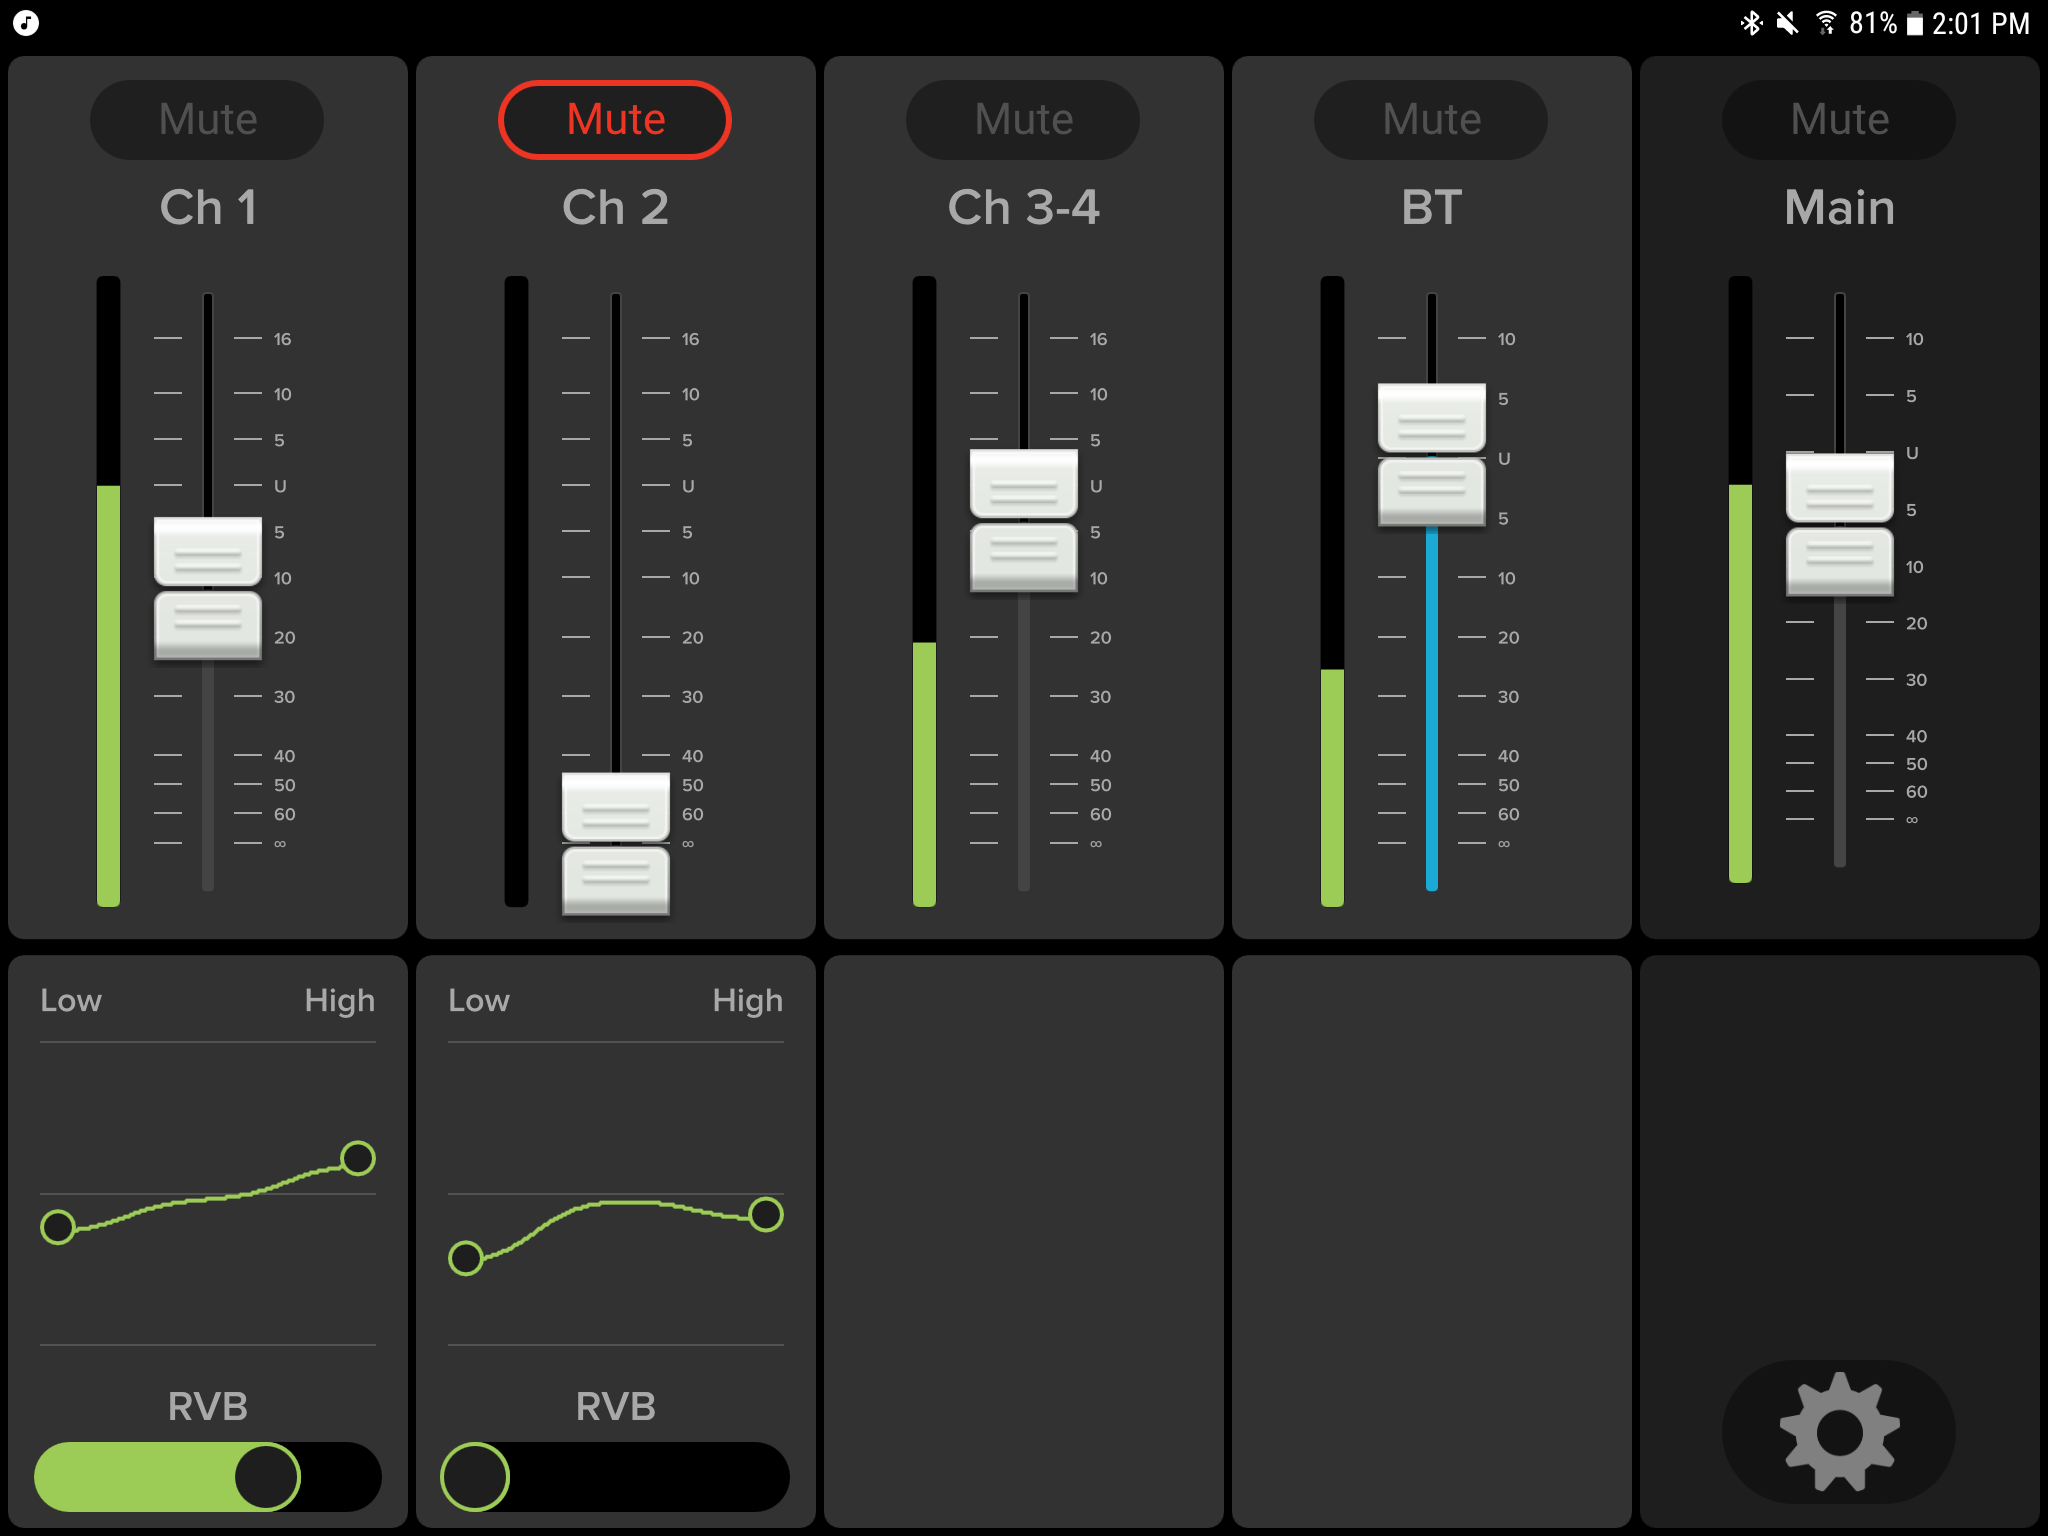
Task: Mute the Main output
Action: (x=1839, y=120)
